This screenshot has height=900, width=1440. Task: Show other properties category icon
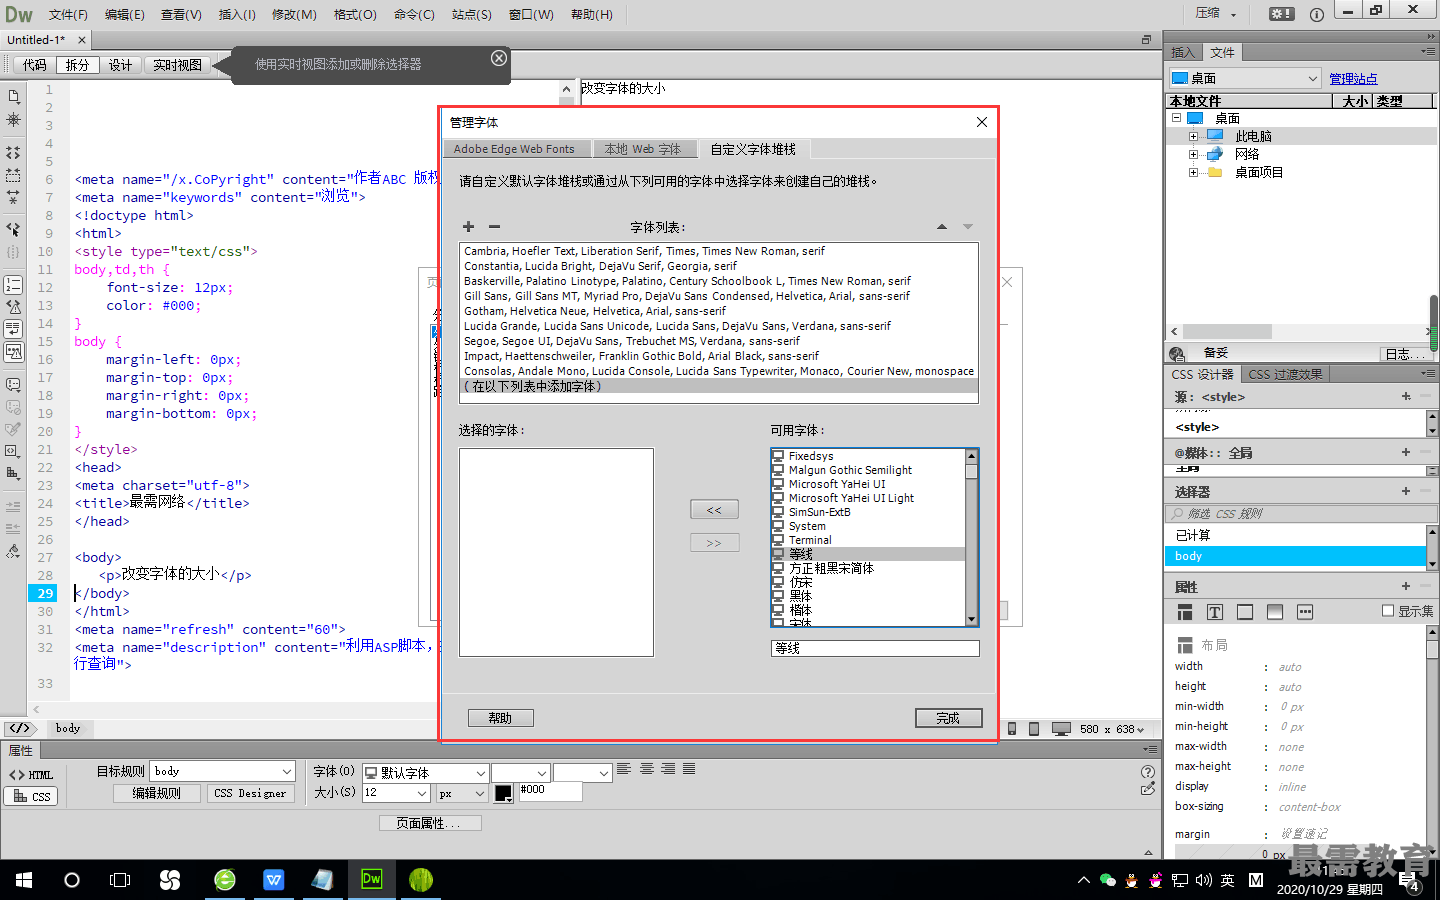coord(1305,612)
